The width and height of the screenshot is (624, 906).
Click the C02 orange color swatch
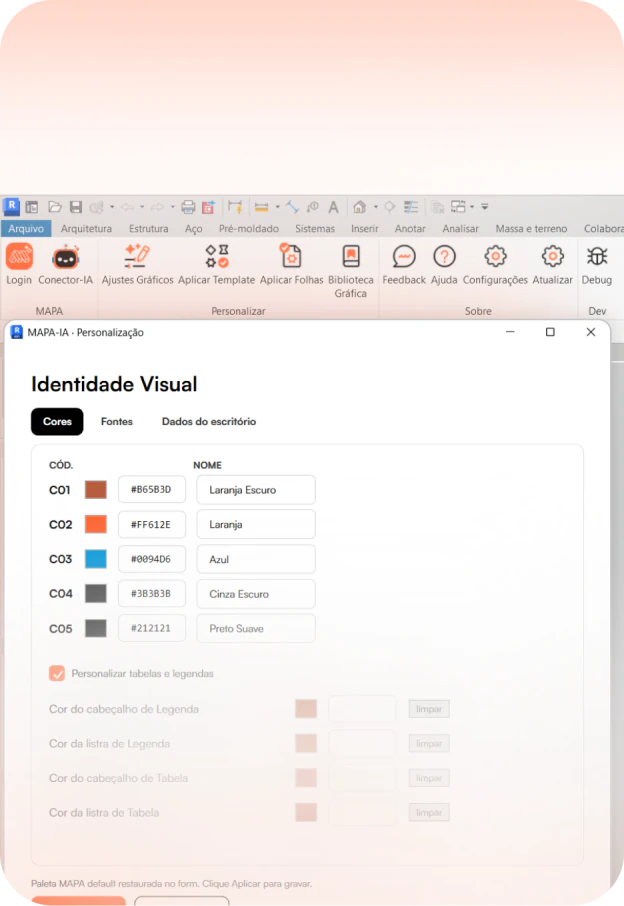tap(96, 524)
